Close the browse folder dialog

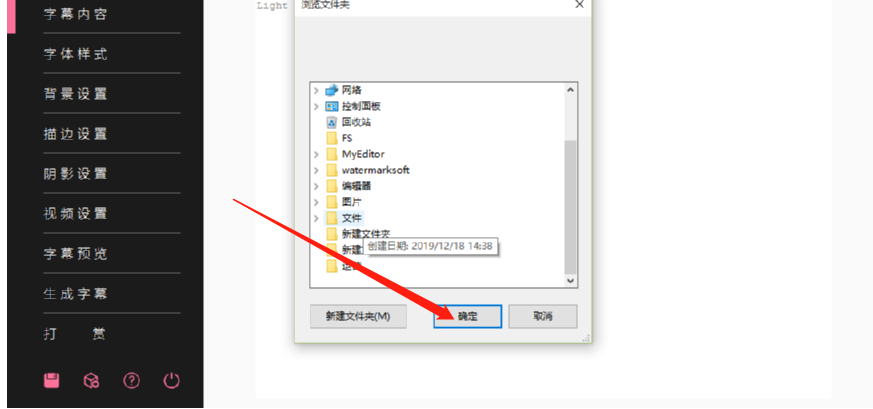click(579, 4)
